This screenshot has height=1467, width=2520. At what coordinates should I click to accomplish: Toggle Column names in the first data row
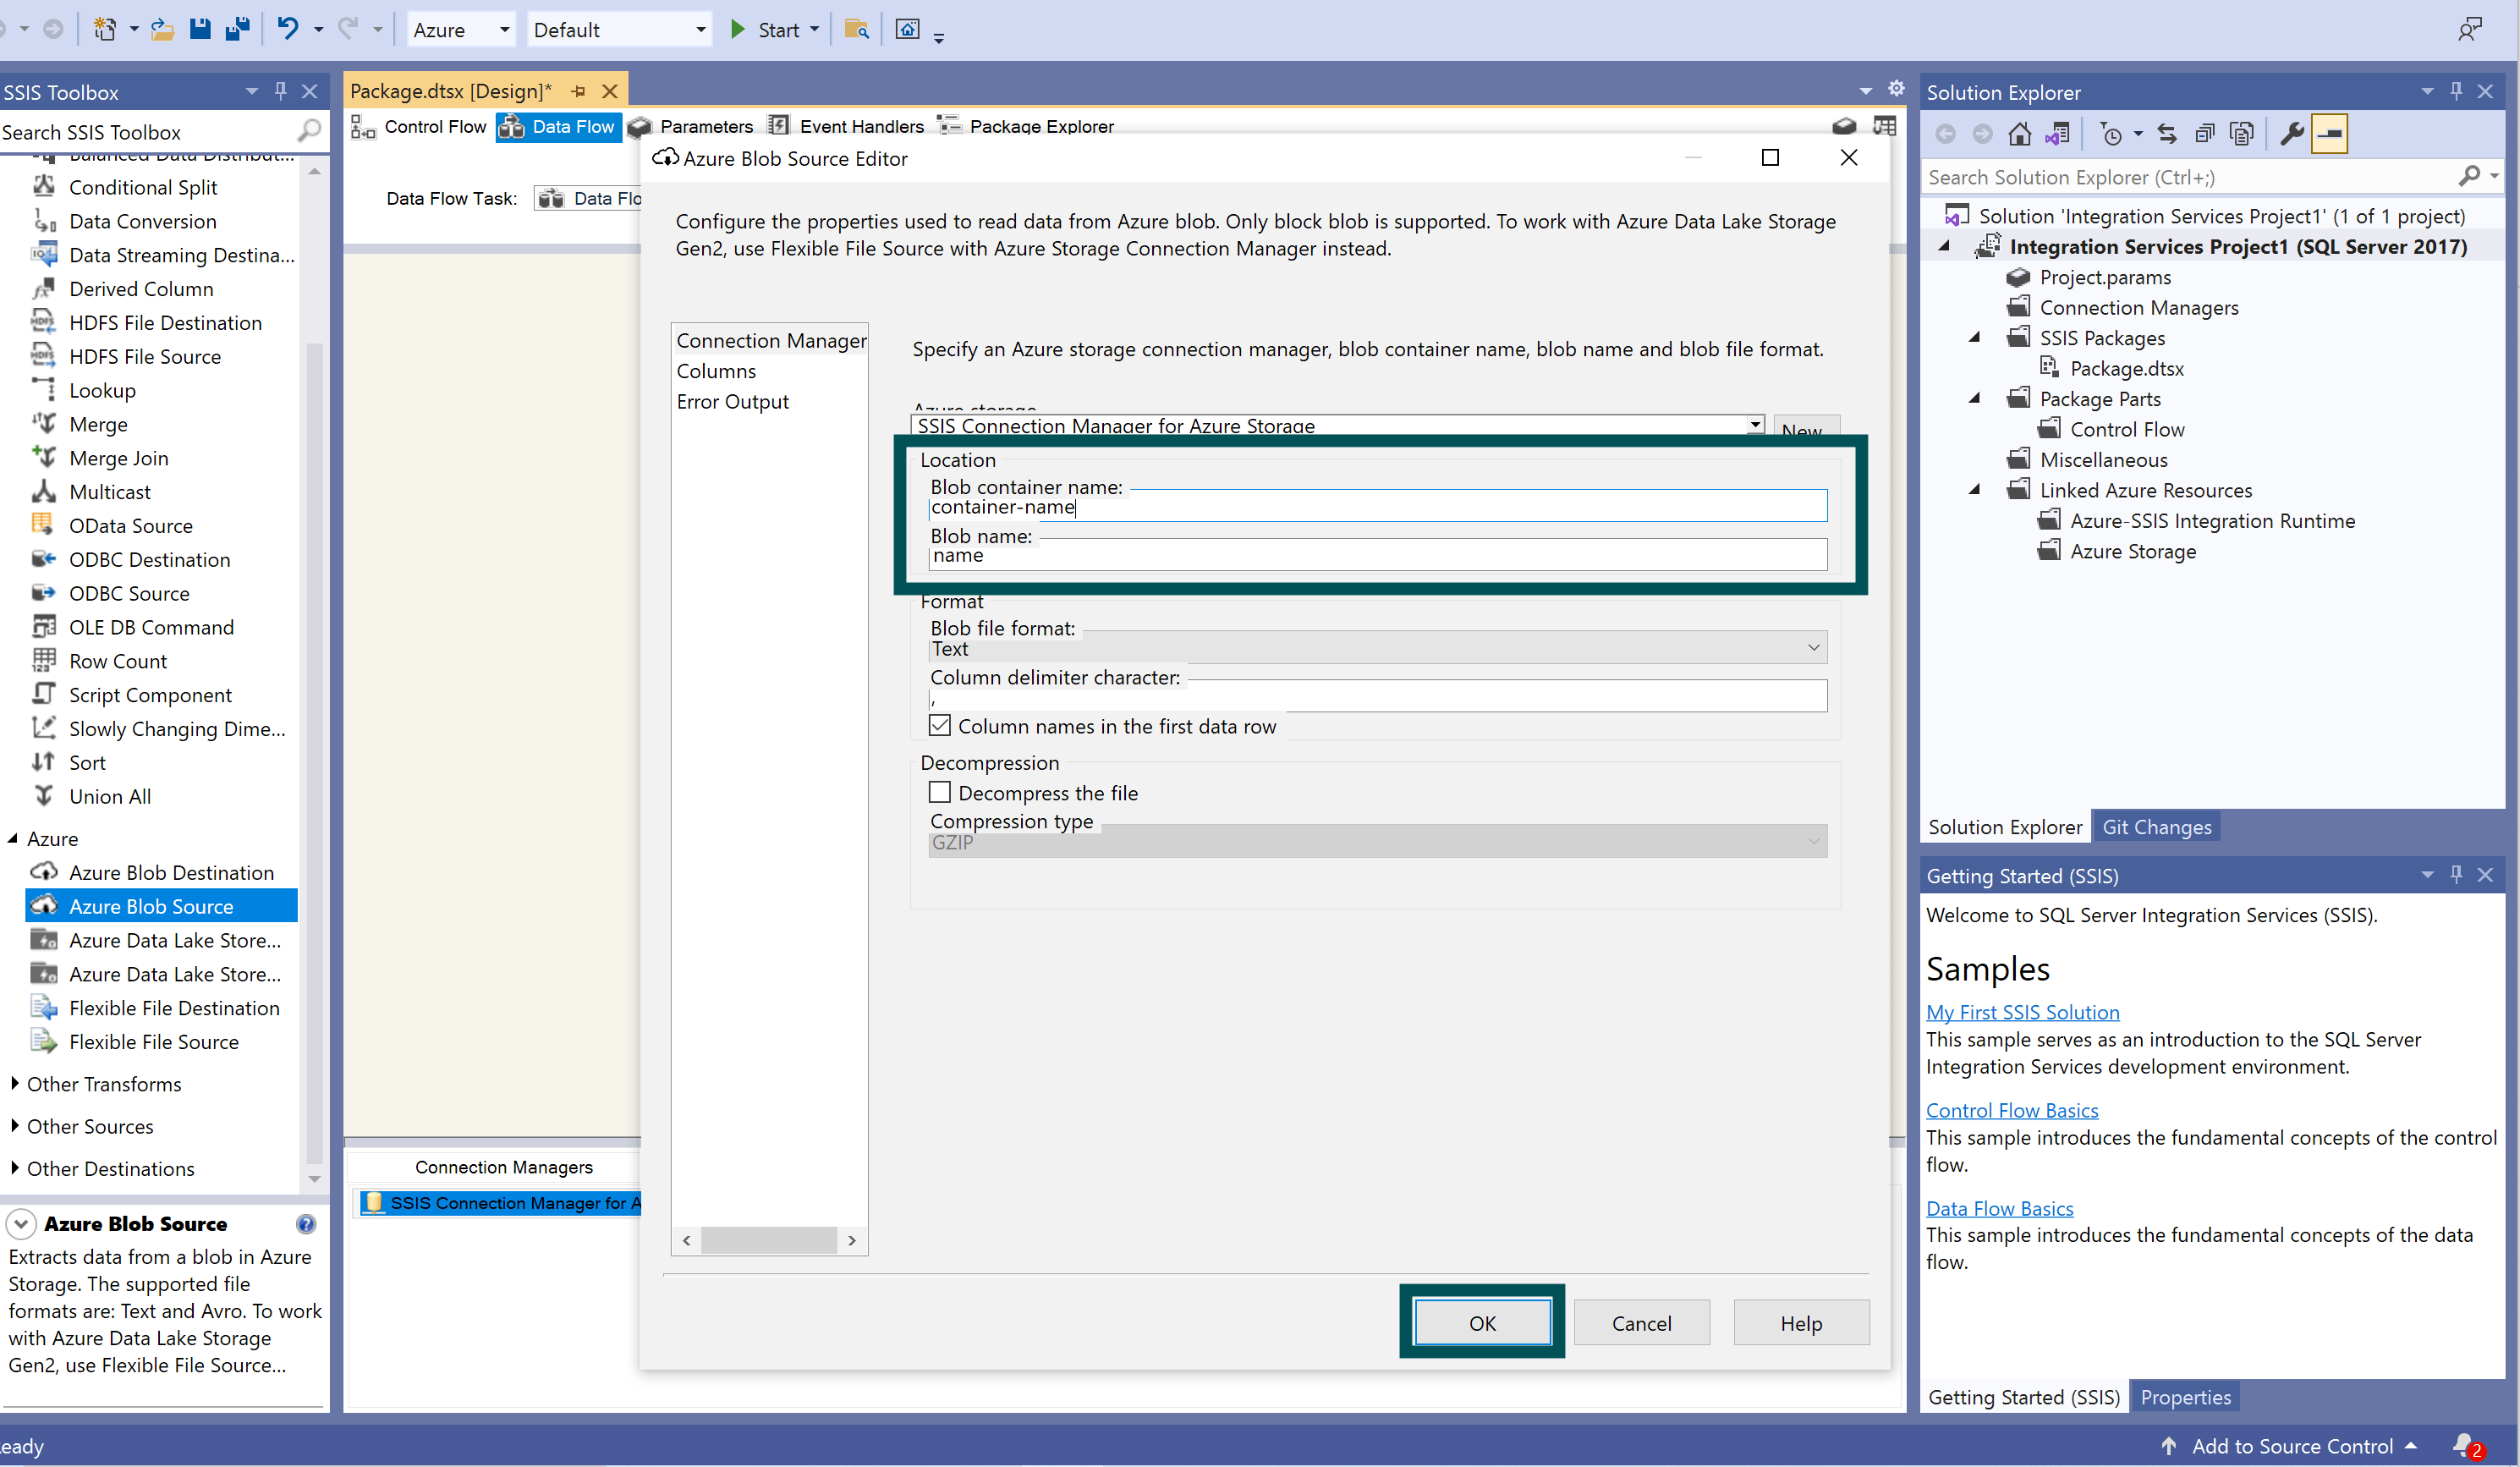pyautogui.click(x=940, y=725)
